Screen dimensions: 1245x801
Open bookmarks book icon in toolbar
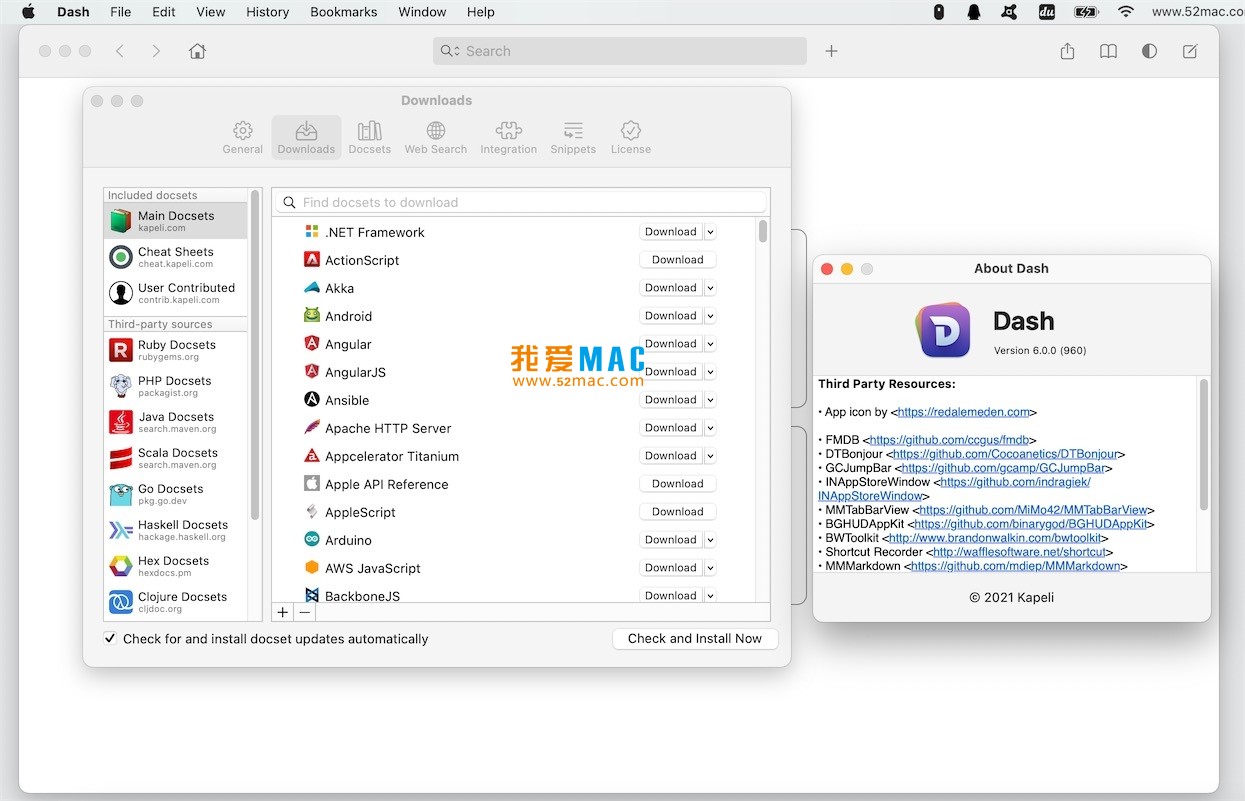1108,51
